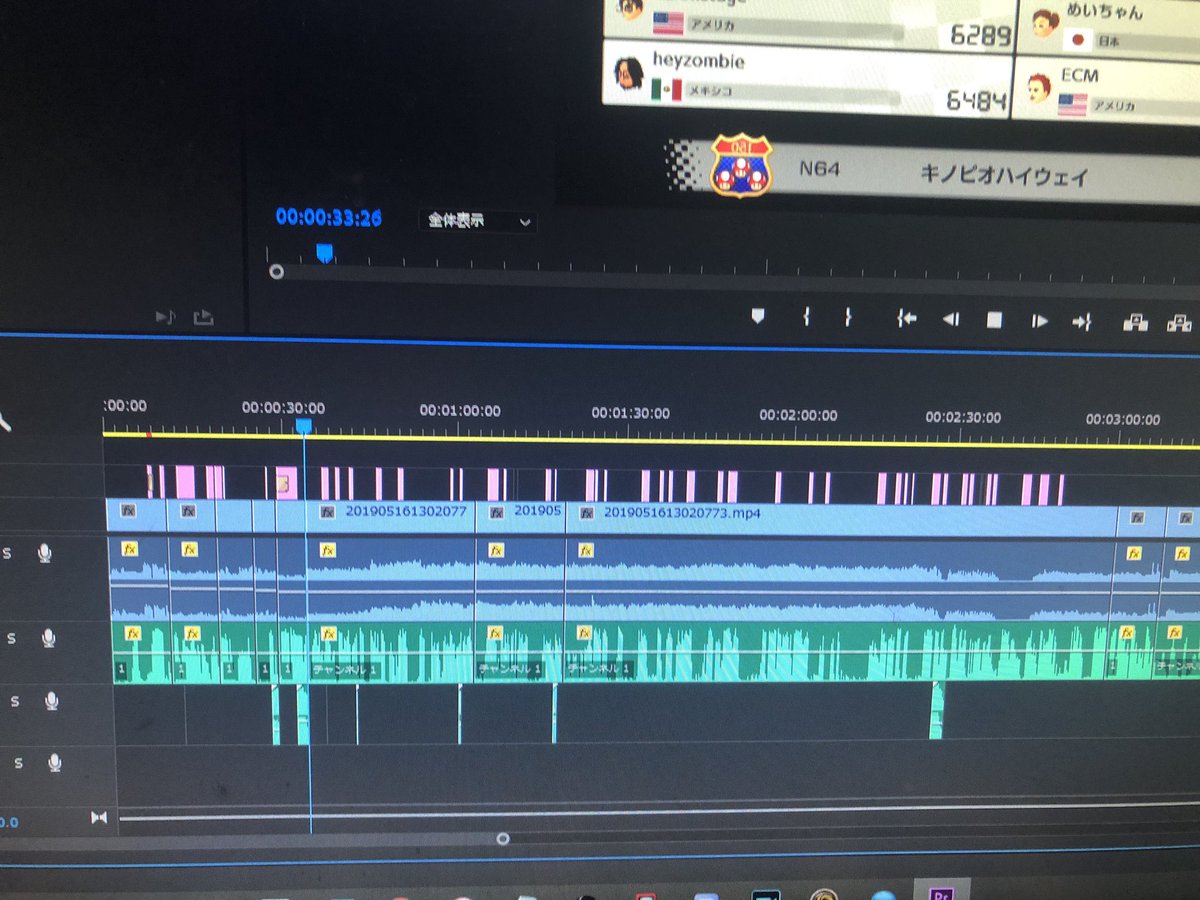Viewport: 1200px width, 900px height.
Task: Stop playback with the square button
Action: 994,320
